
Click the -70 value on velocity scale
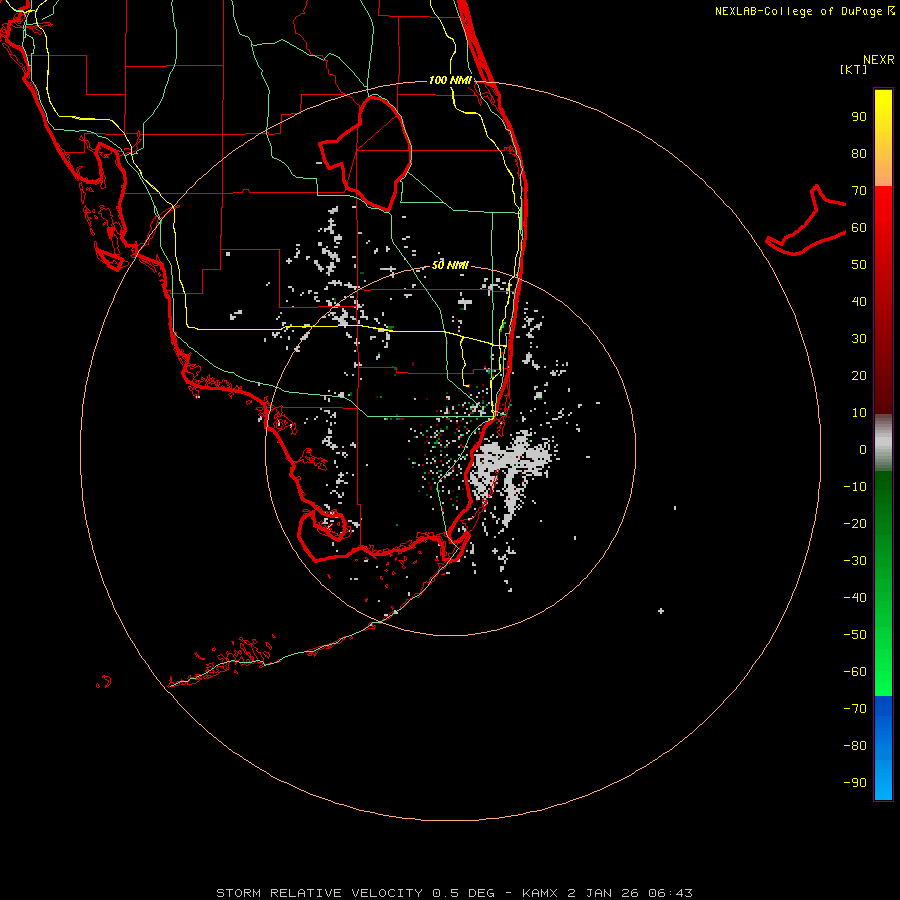pyautogui.click(x=855, y=708)
